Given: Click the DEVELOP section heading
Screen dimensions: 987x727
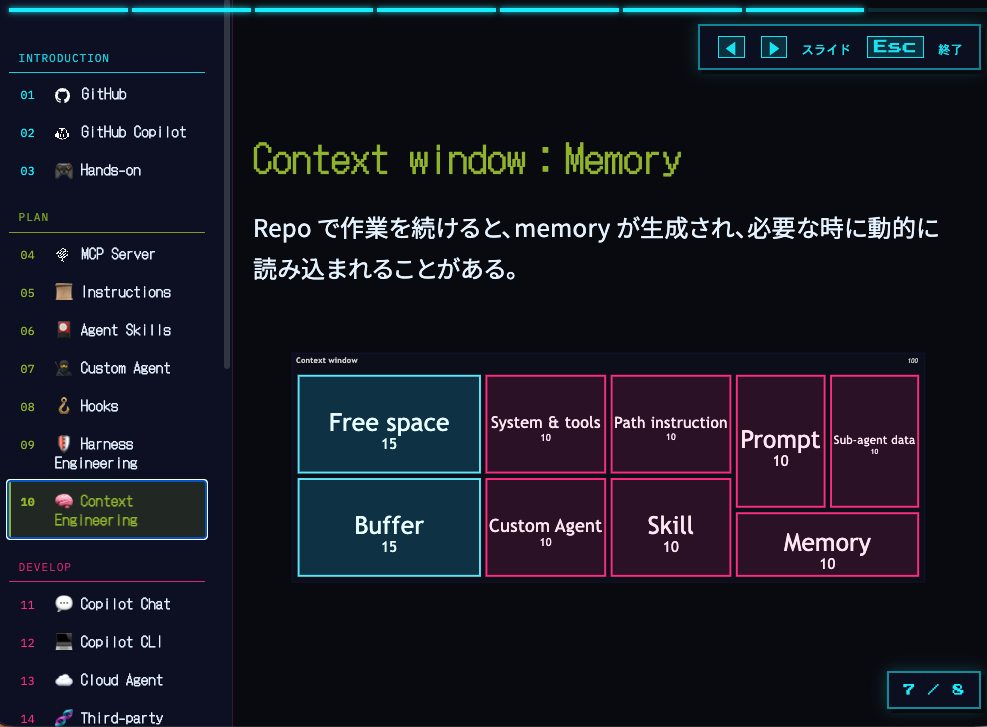Looking at the screenshot, I should [x=45, y=567].
